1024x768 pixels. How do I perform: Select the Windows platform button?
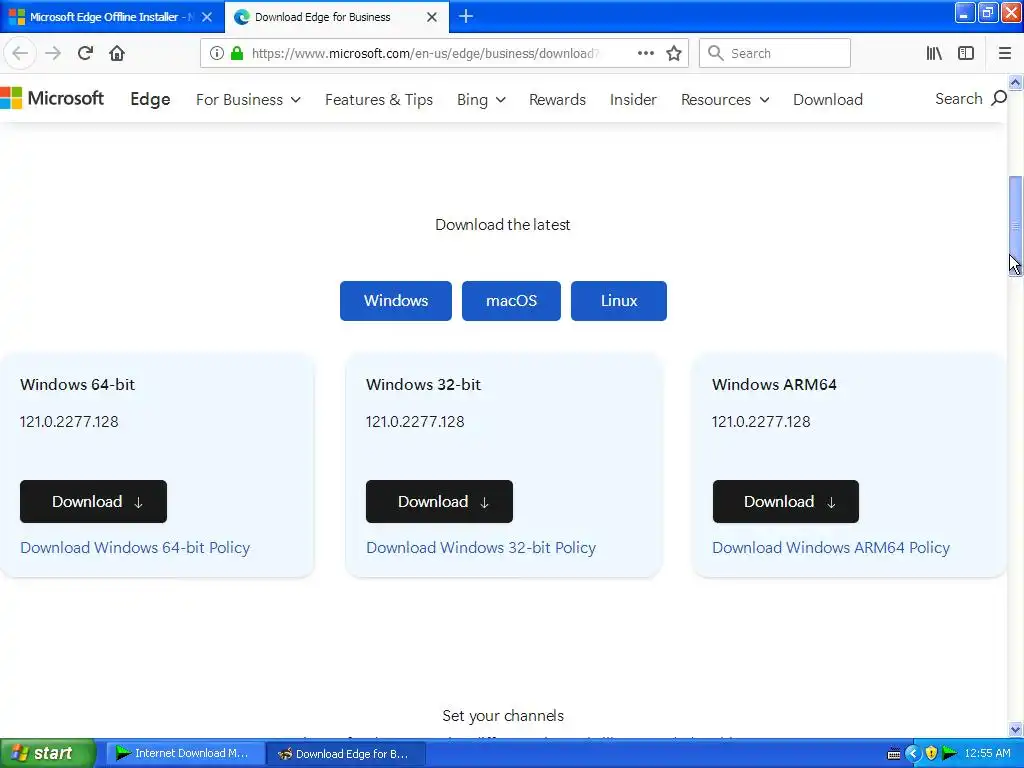click(x=396, y=300)
